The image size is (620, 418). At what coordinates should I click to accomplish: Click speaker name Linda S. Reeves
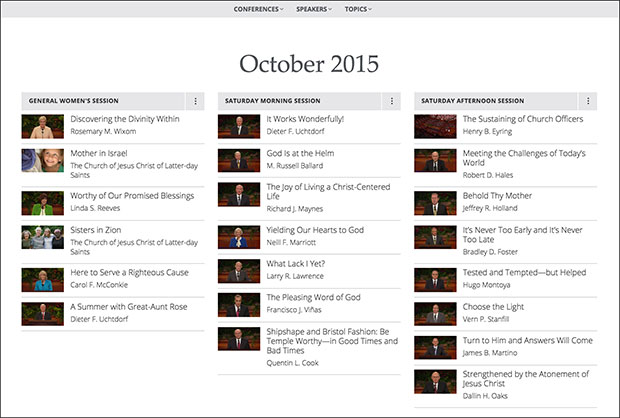tap(95, 208)
